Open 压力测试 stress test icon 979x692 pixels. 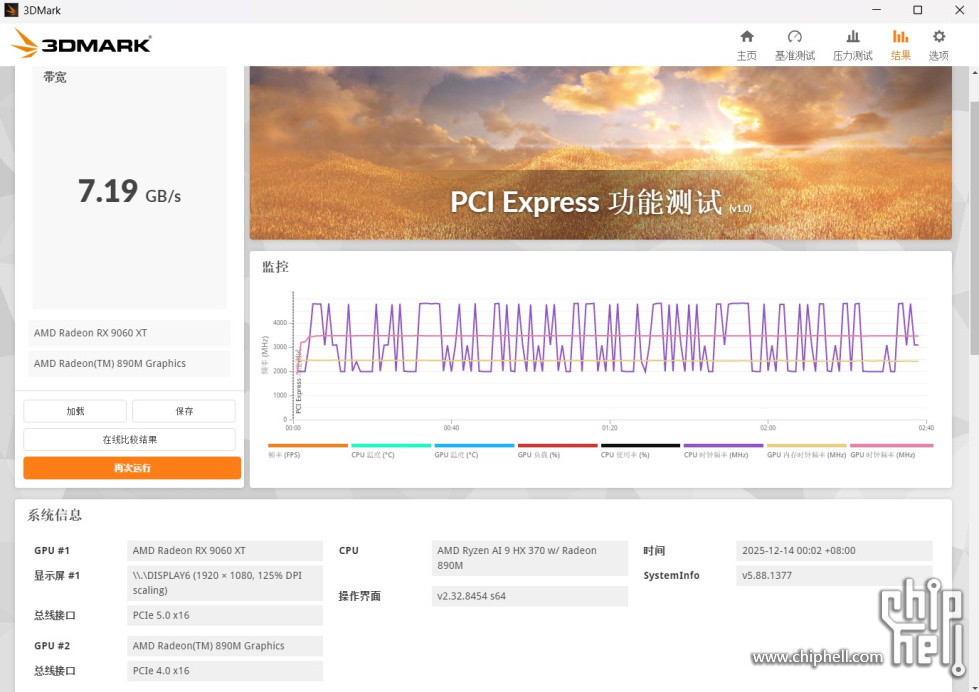(852, 37)
